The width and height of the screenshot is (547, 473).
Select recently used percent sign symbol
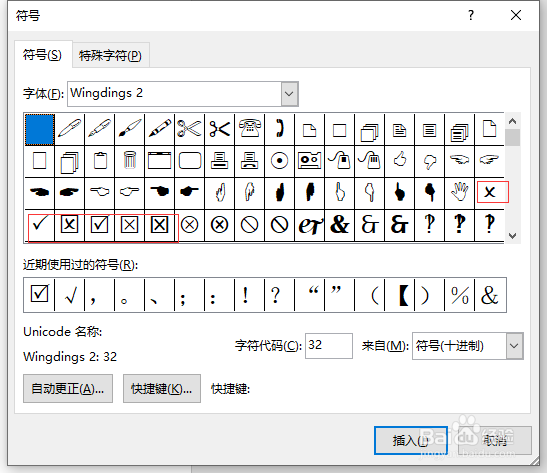(x=459, y=295)
